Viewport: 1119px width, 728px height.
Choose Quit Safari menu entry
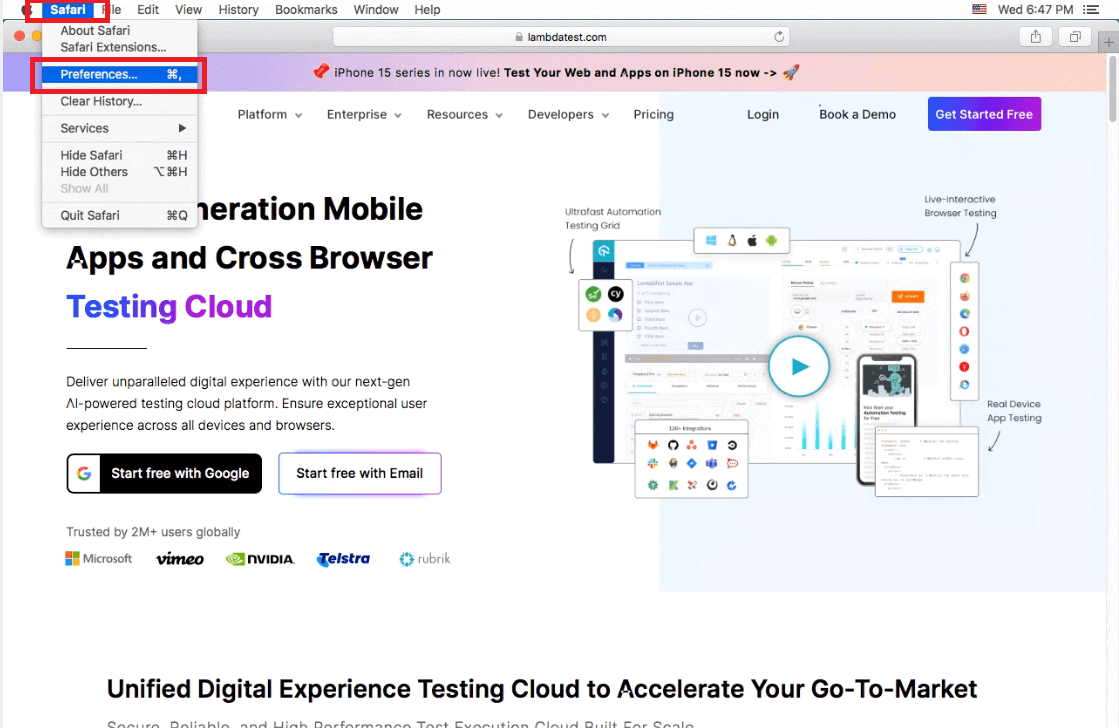coord(119,216)
